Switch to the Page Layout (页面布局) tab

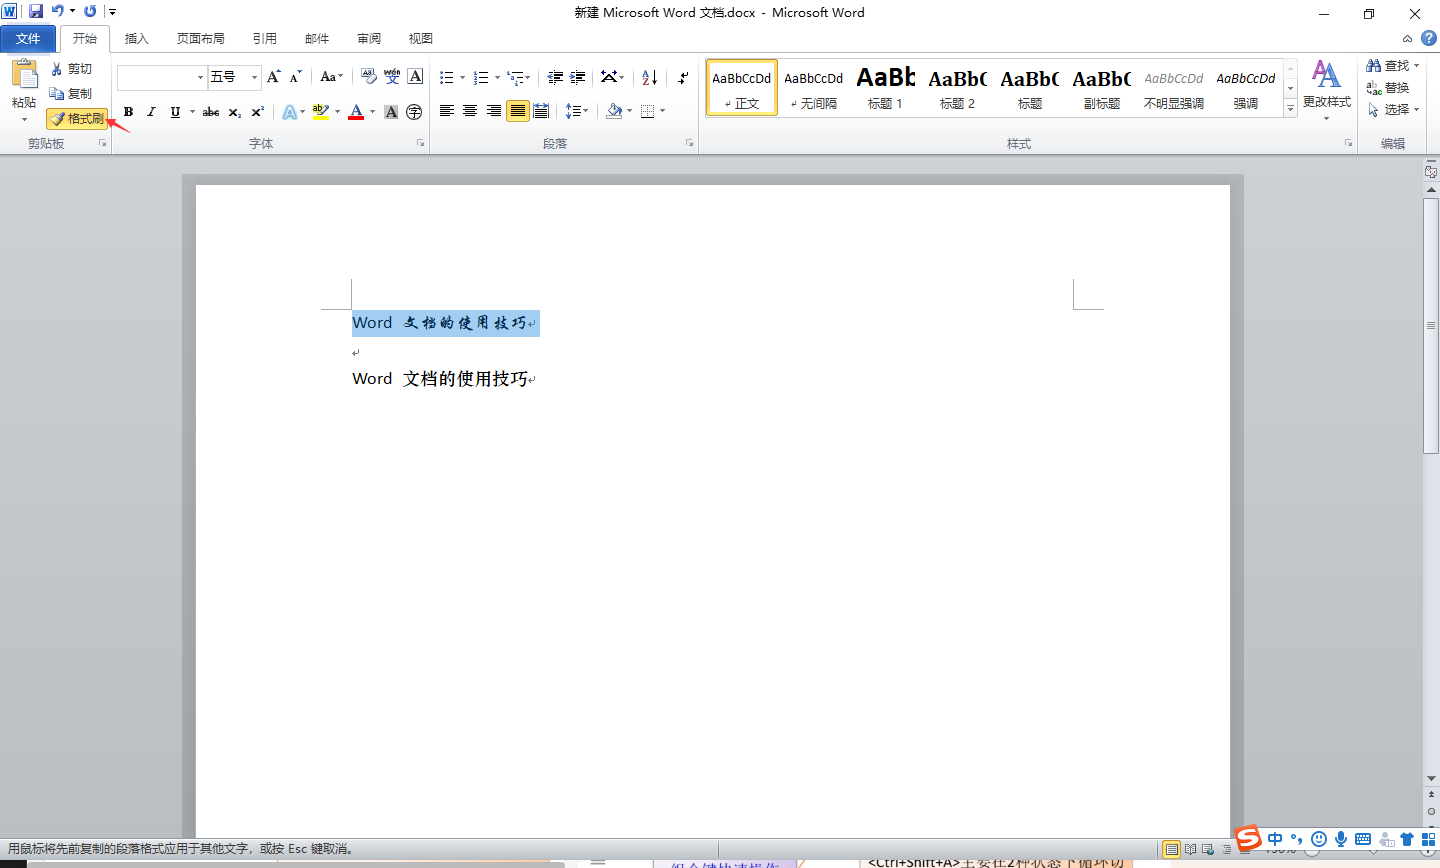200,39
